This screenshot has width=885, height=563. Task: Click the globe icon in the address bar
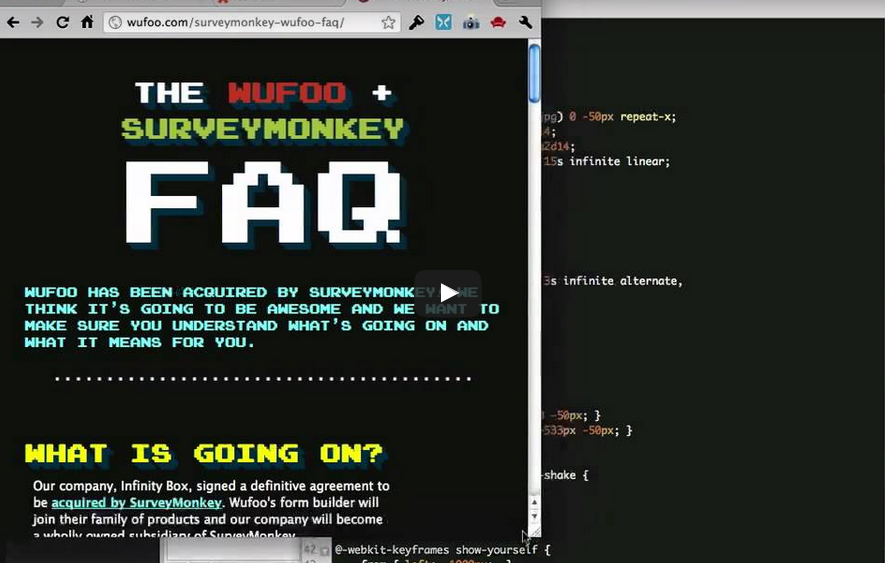point(115,23)
